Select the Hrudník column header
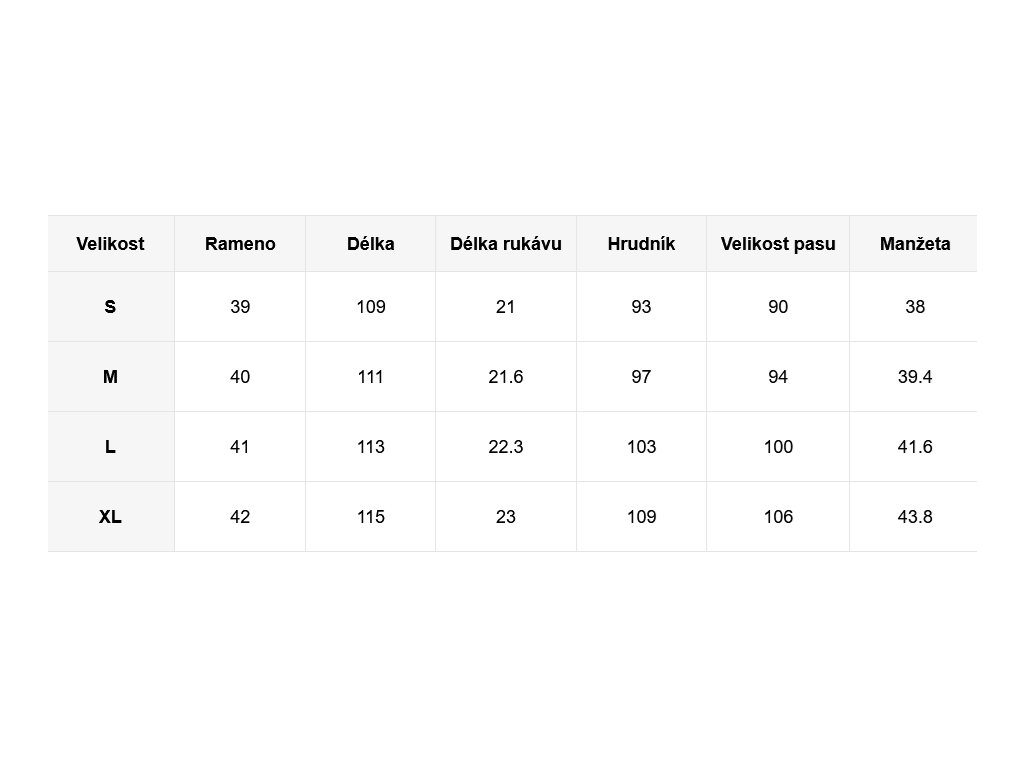This screenshot has height=768, width=1024. coord(641,244)
